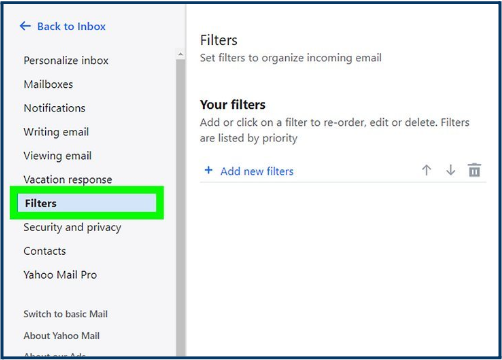Move filter down with the down arrow
Image resolution: width=502 pixels, height=360 pixels.
(x=450, y=170)
